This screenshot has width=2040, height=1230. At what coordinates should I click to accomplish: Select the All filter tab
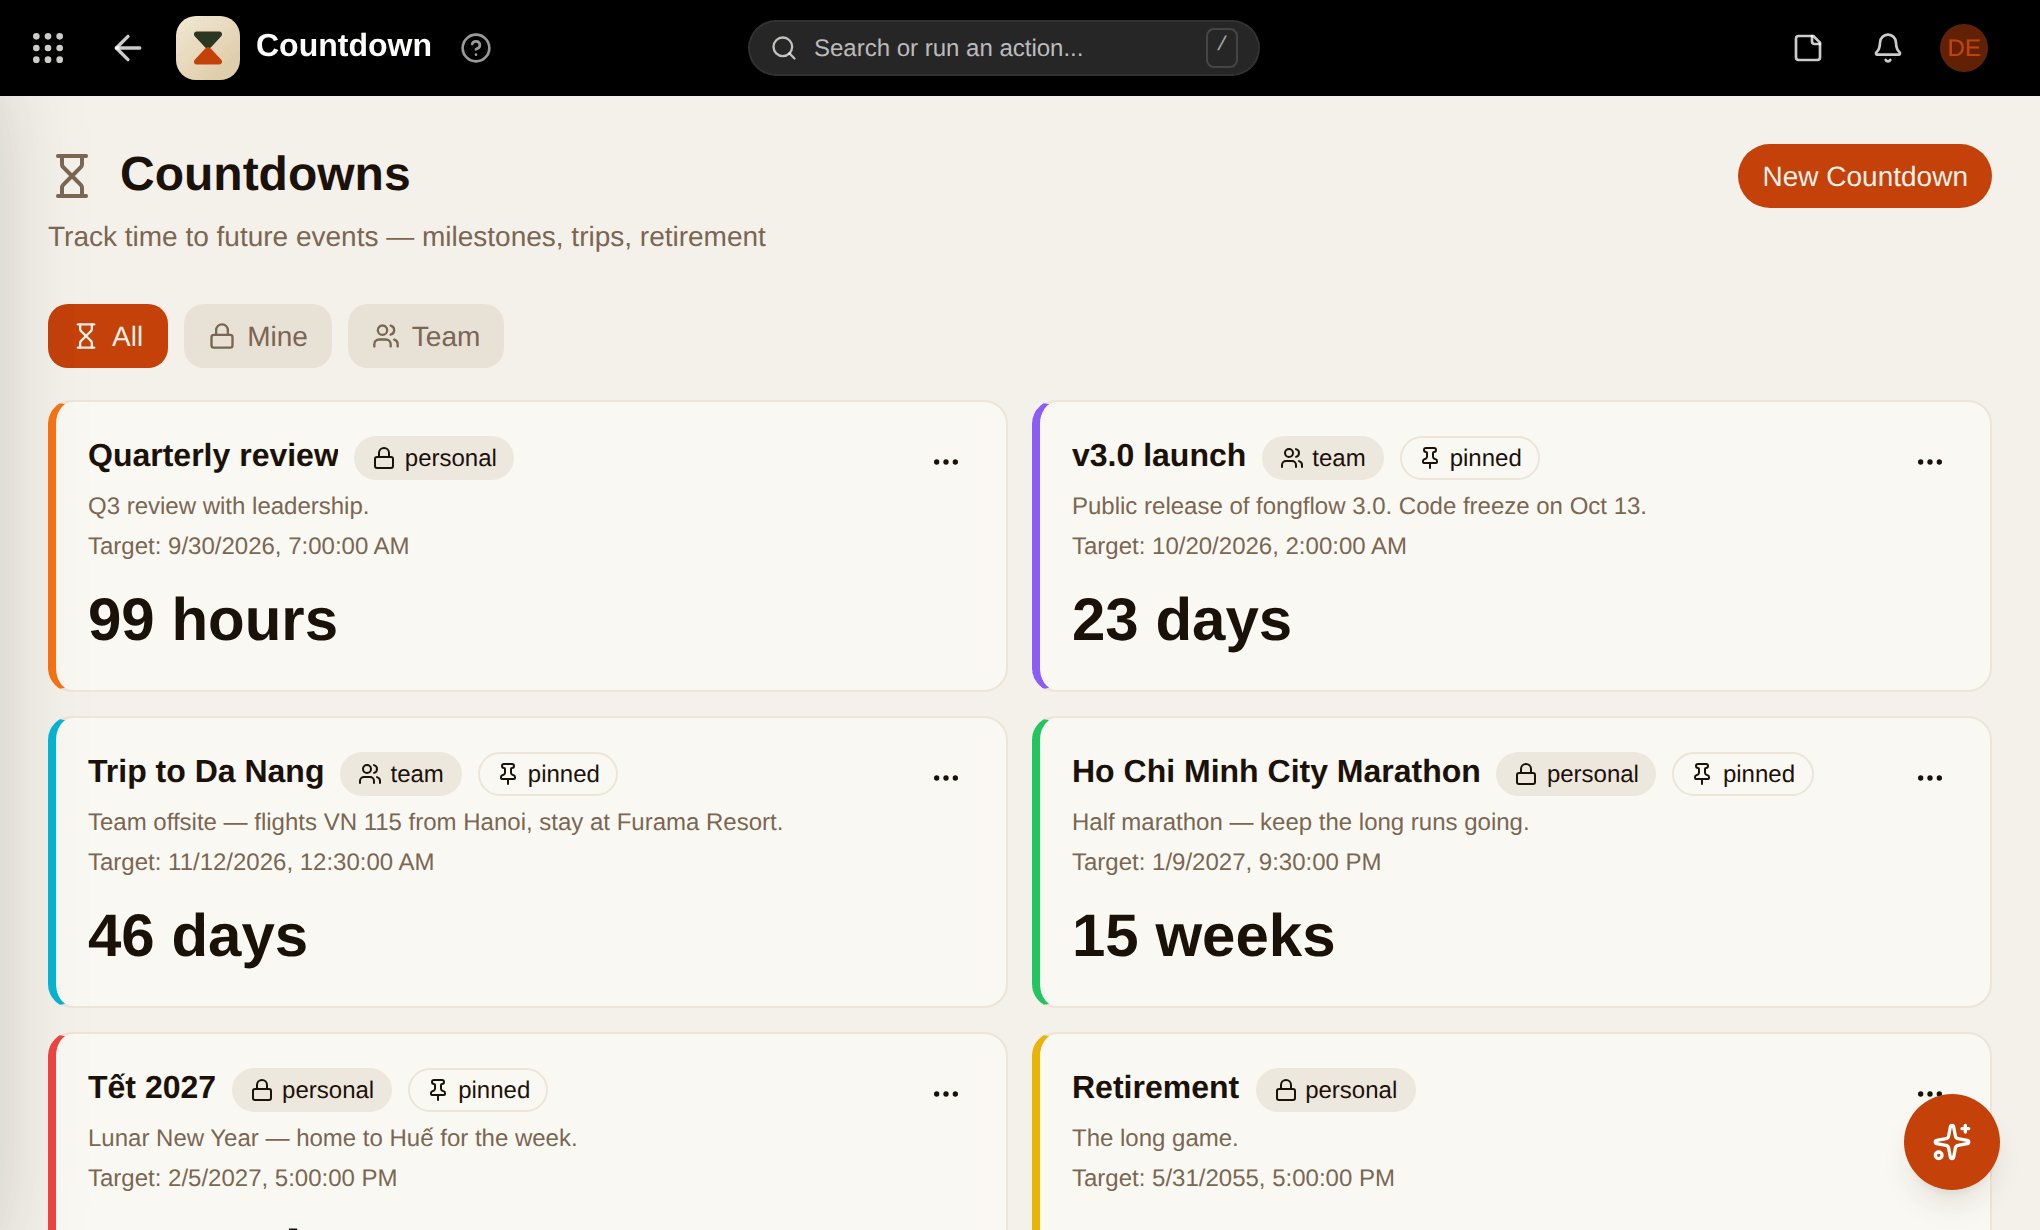coord(108,336)
